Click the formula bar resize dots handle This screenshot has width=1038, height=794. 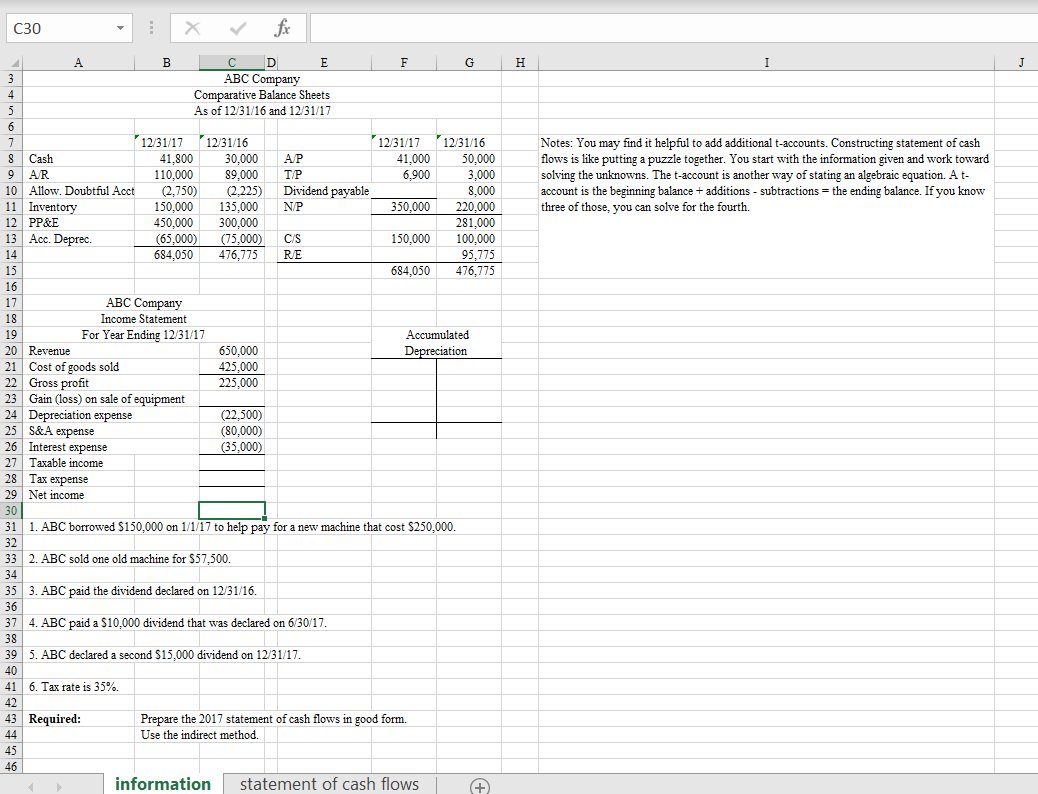[151, 28]
